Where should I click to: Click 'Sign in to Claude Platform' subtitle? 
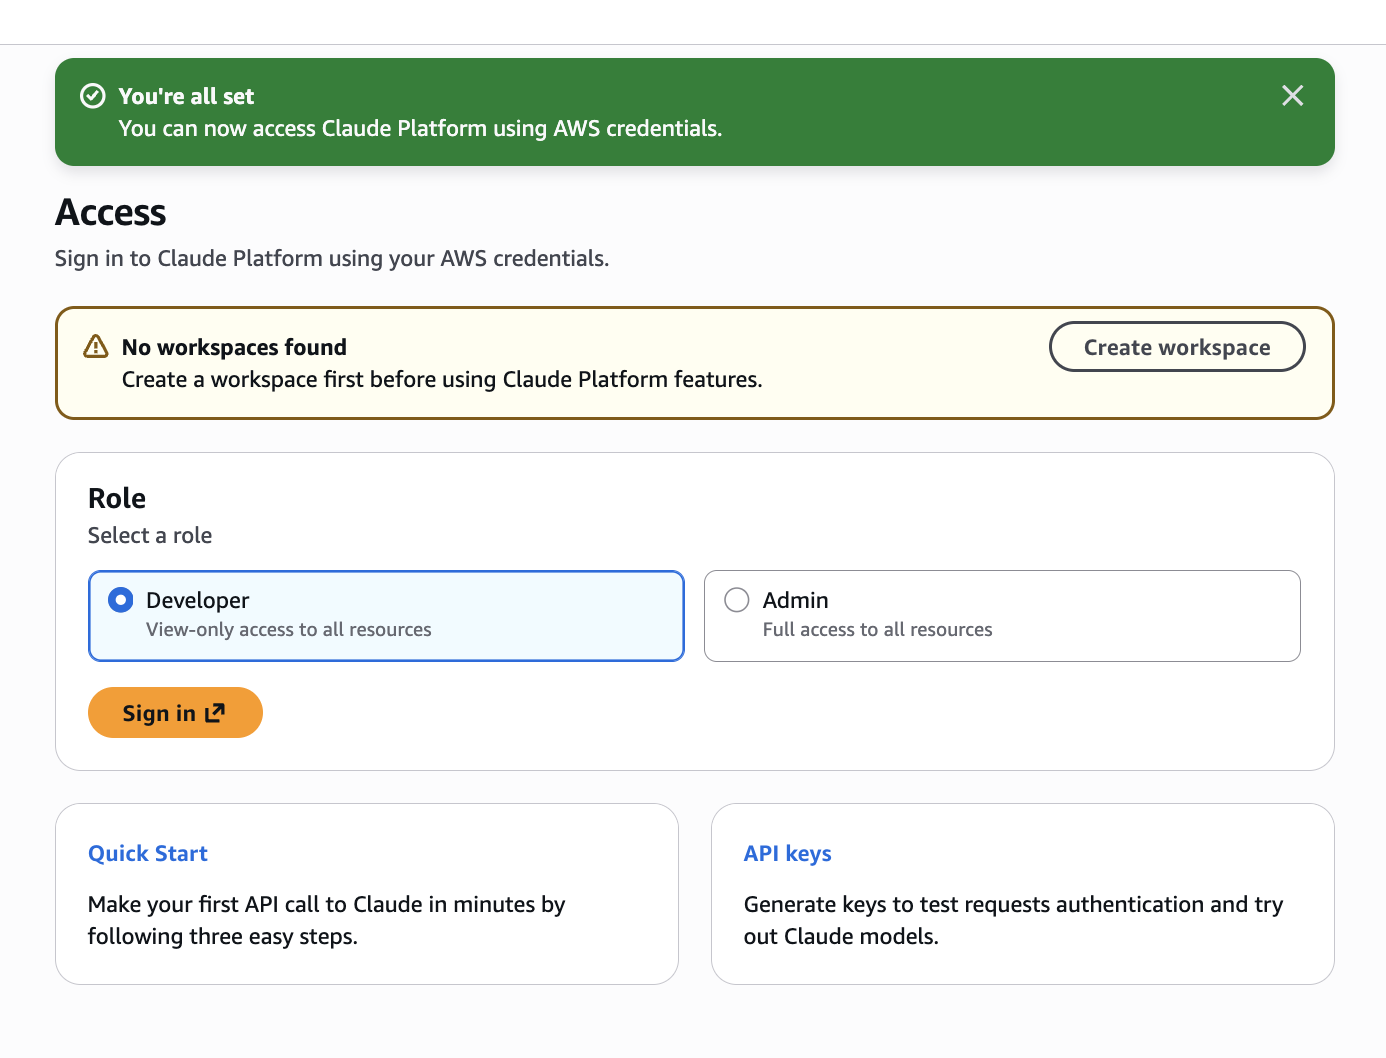(x=332, y=258)
